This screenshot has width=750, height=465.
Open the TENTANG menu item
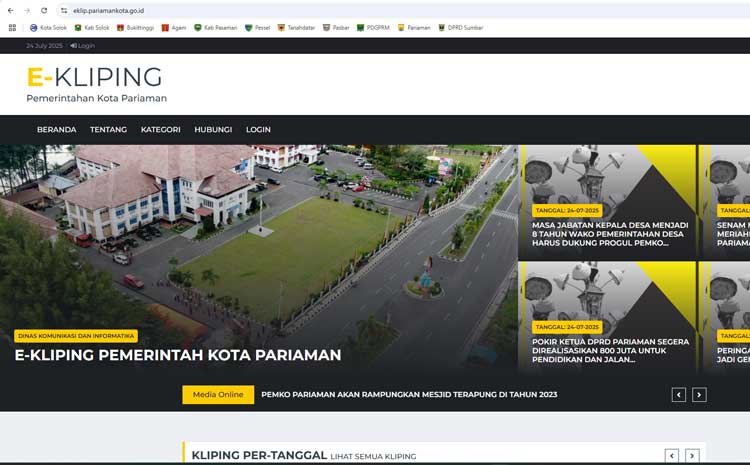[x=109, y=130]
